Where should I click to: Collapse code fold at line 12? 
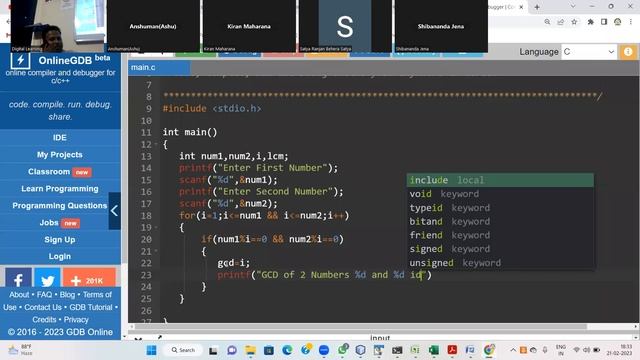156,144
